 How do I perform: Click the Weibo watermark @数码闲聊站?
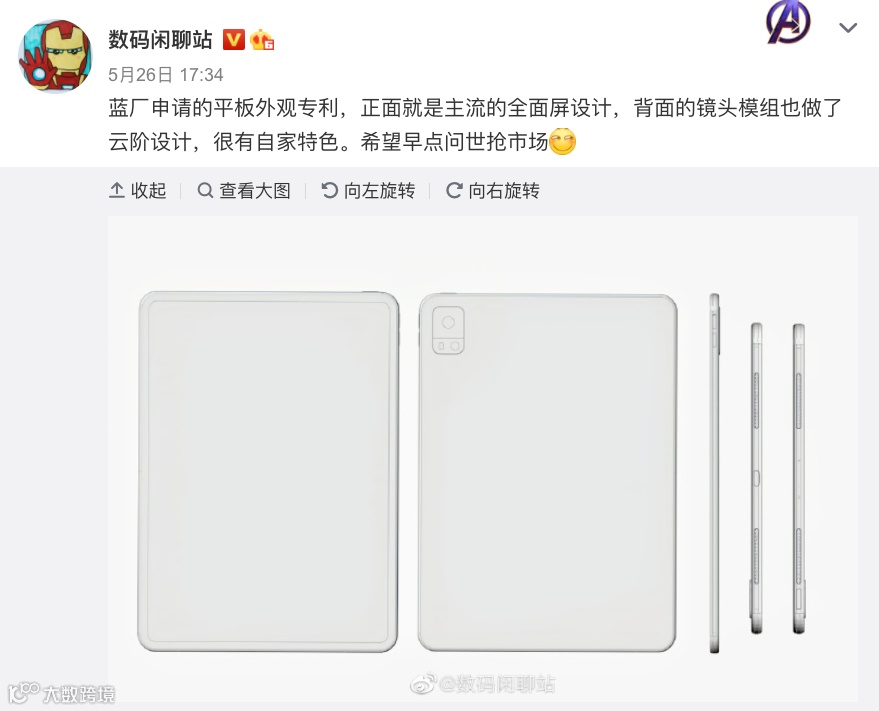click(483, 684)
